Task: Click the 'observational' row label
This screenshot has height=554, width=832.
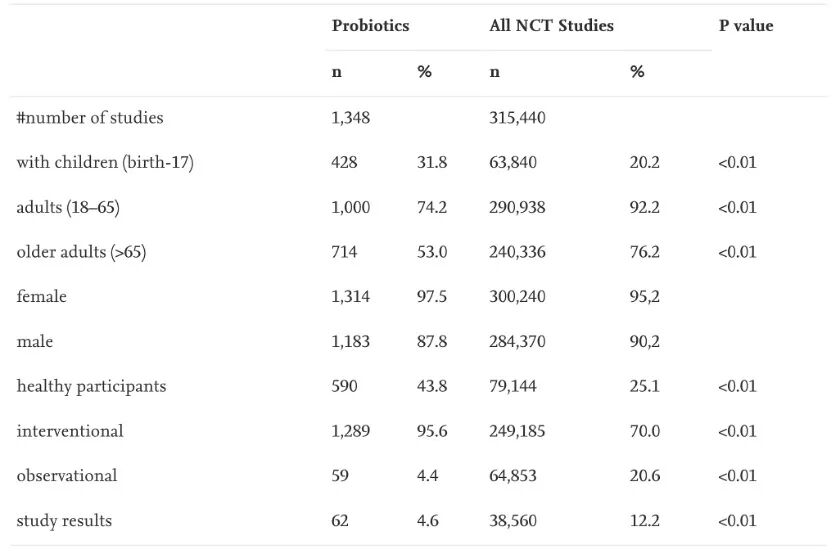Action: [67, 476]
